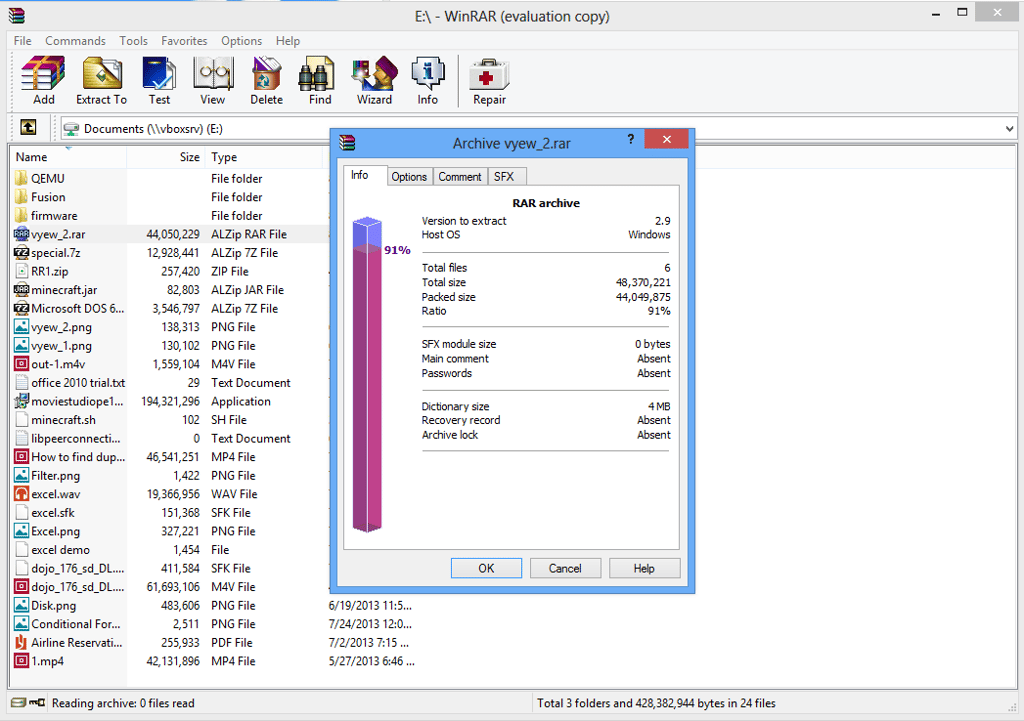Click the 1.mp4 video file icon
The image size is (1024, 721).
point(22,661)
